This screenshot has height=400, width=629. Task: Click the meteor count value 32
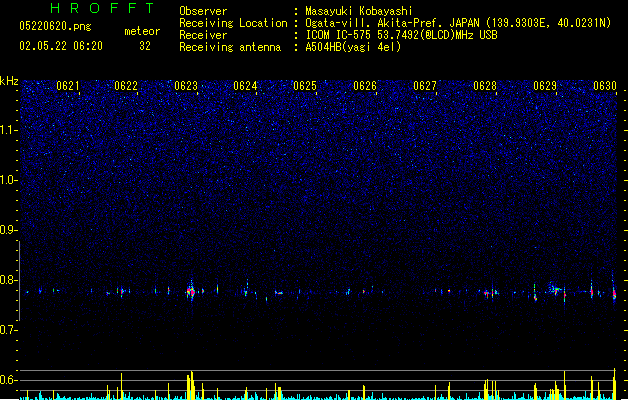(x=145, y=46)
